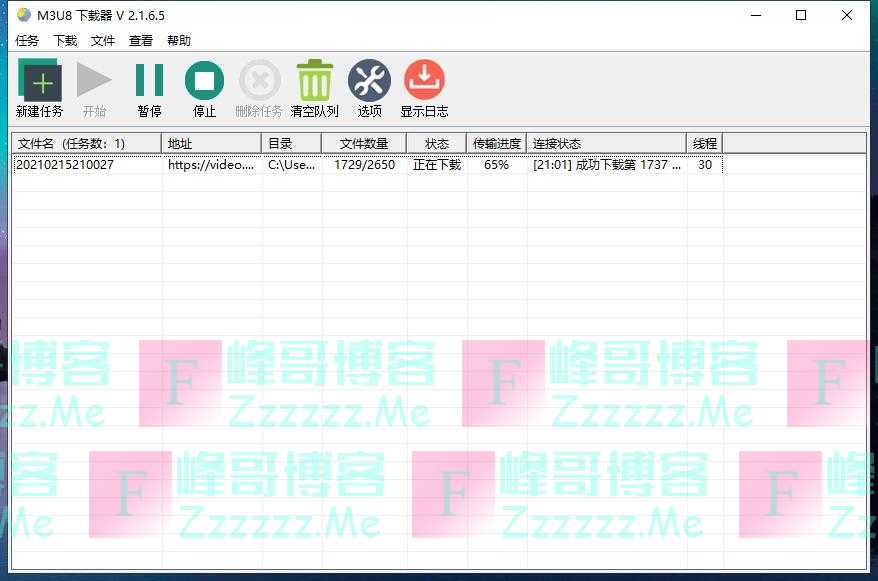Open the 帮助 (Help) menu
Viewport: 878px width, 581px height.
(x=179, y=41)
